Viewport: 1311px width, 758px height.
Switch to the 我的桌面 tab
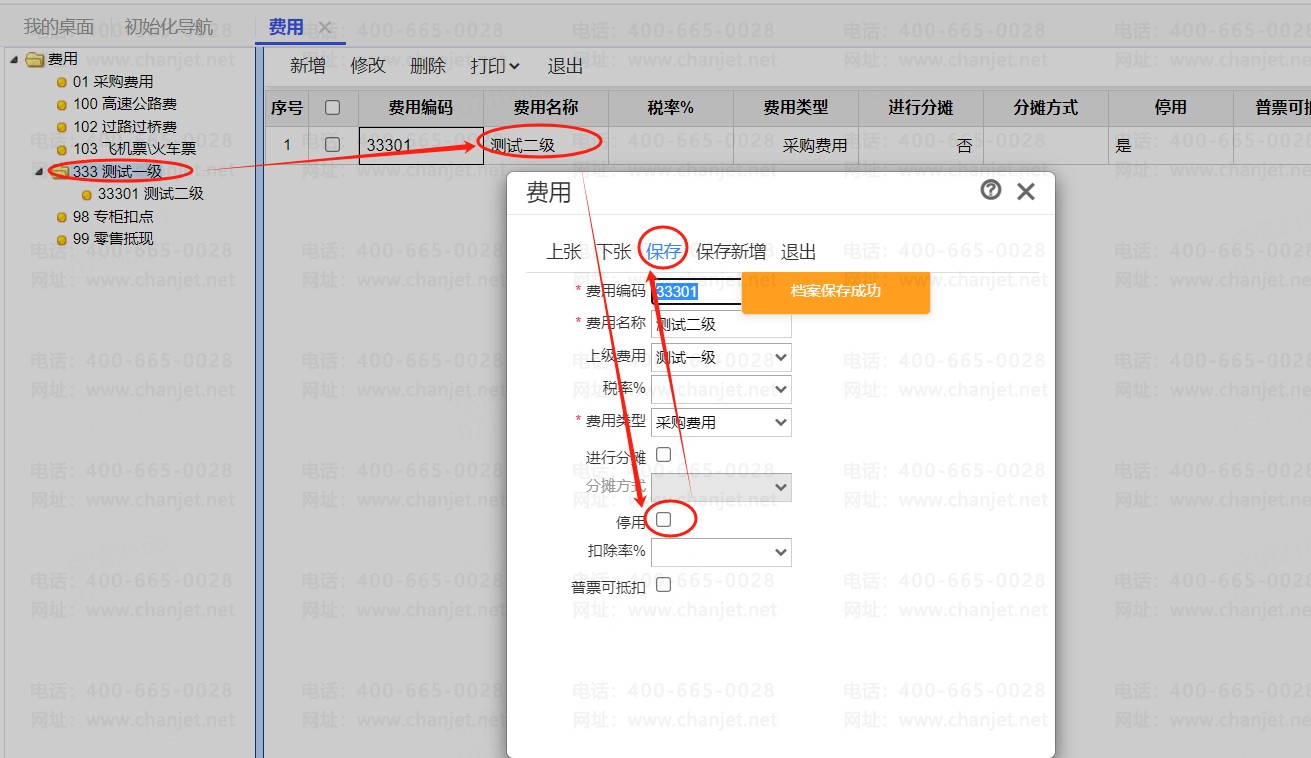(59, 27)
